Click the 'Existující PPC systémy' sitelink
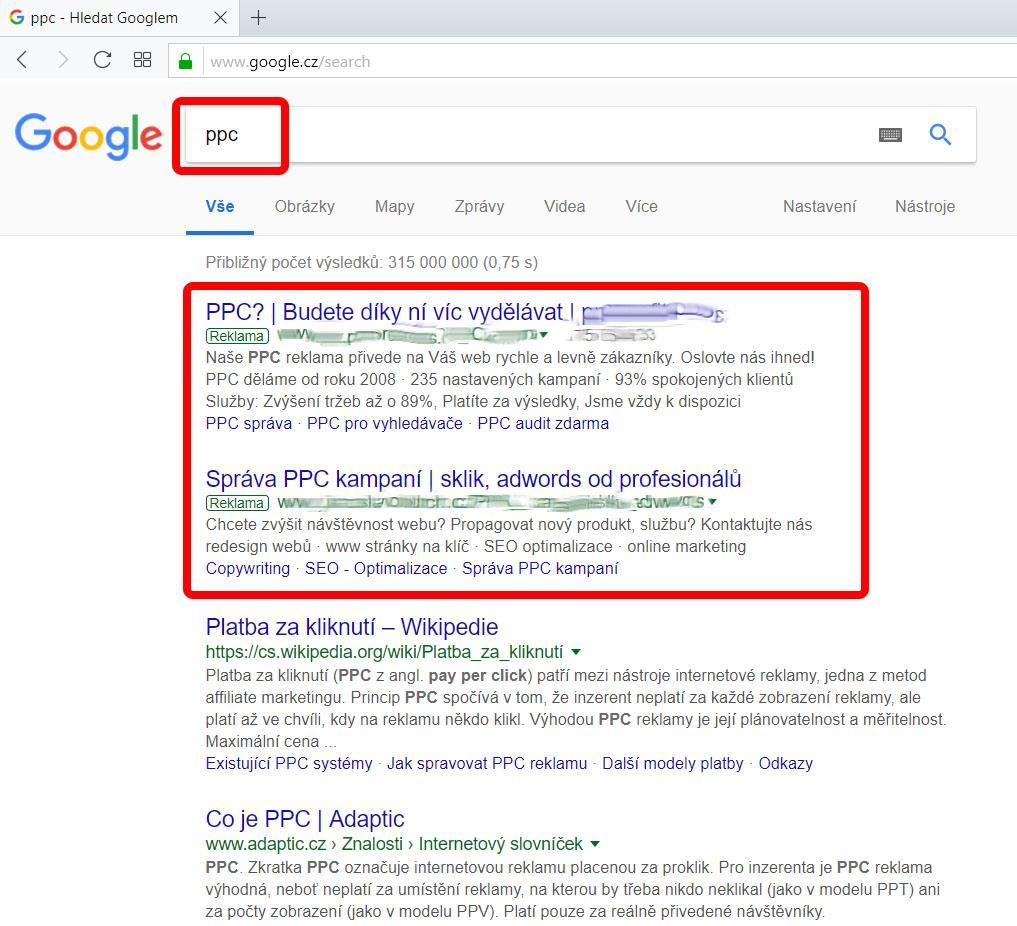The image size is (1017, 926). pos(289,763)
